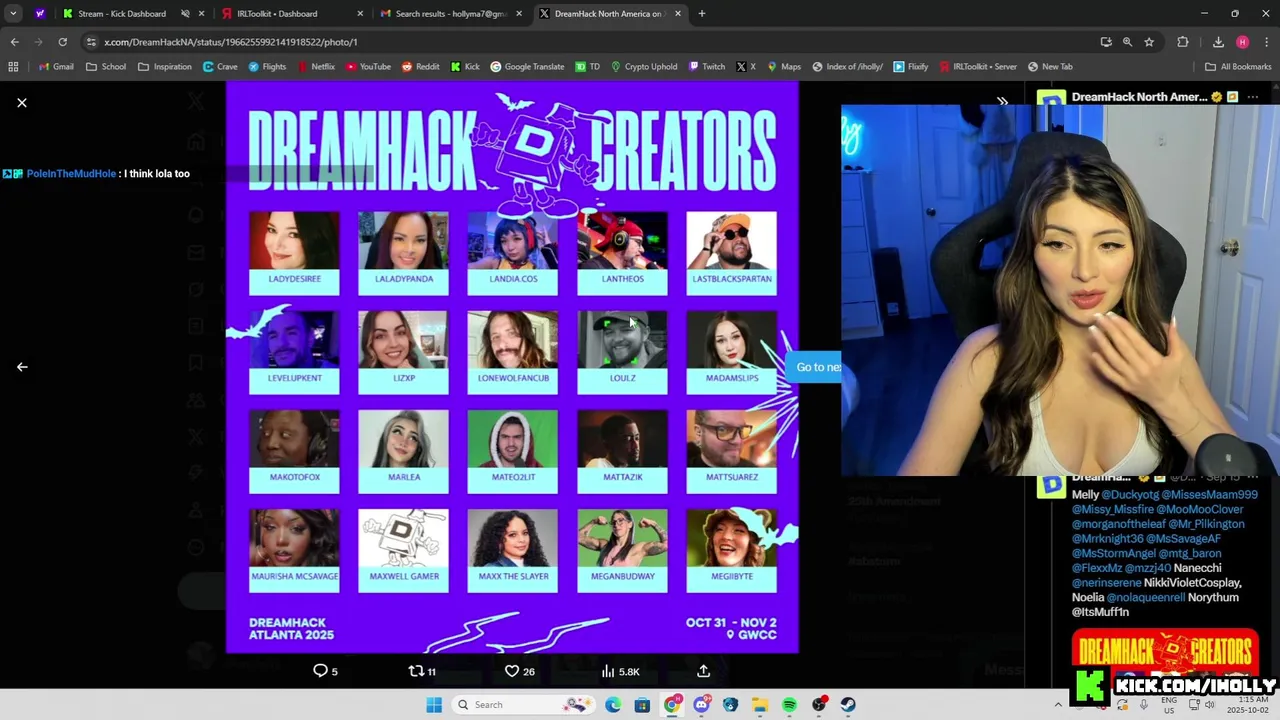Go to previous photo using left arrow
The width and height of the screenshot is (1280, 720).
pos(22,367)
